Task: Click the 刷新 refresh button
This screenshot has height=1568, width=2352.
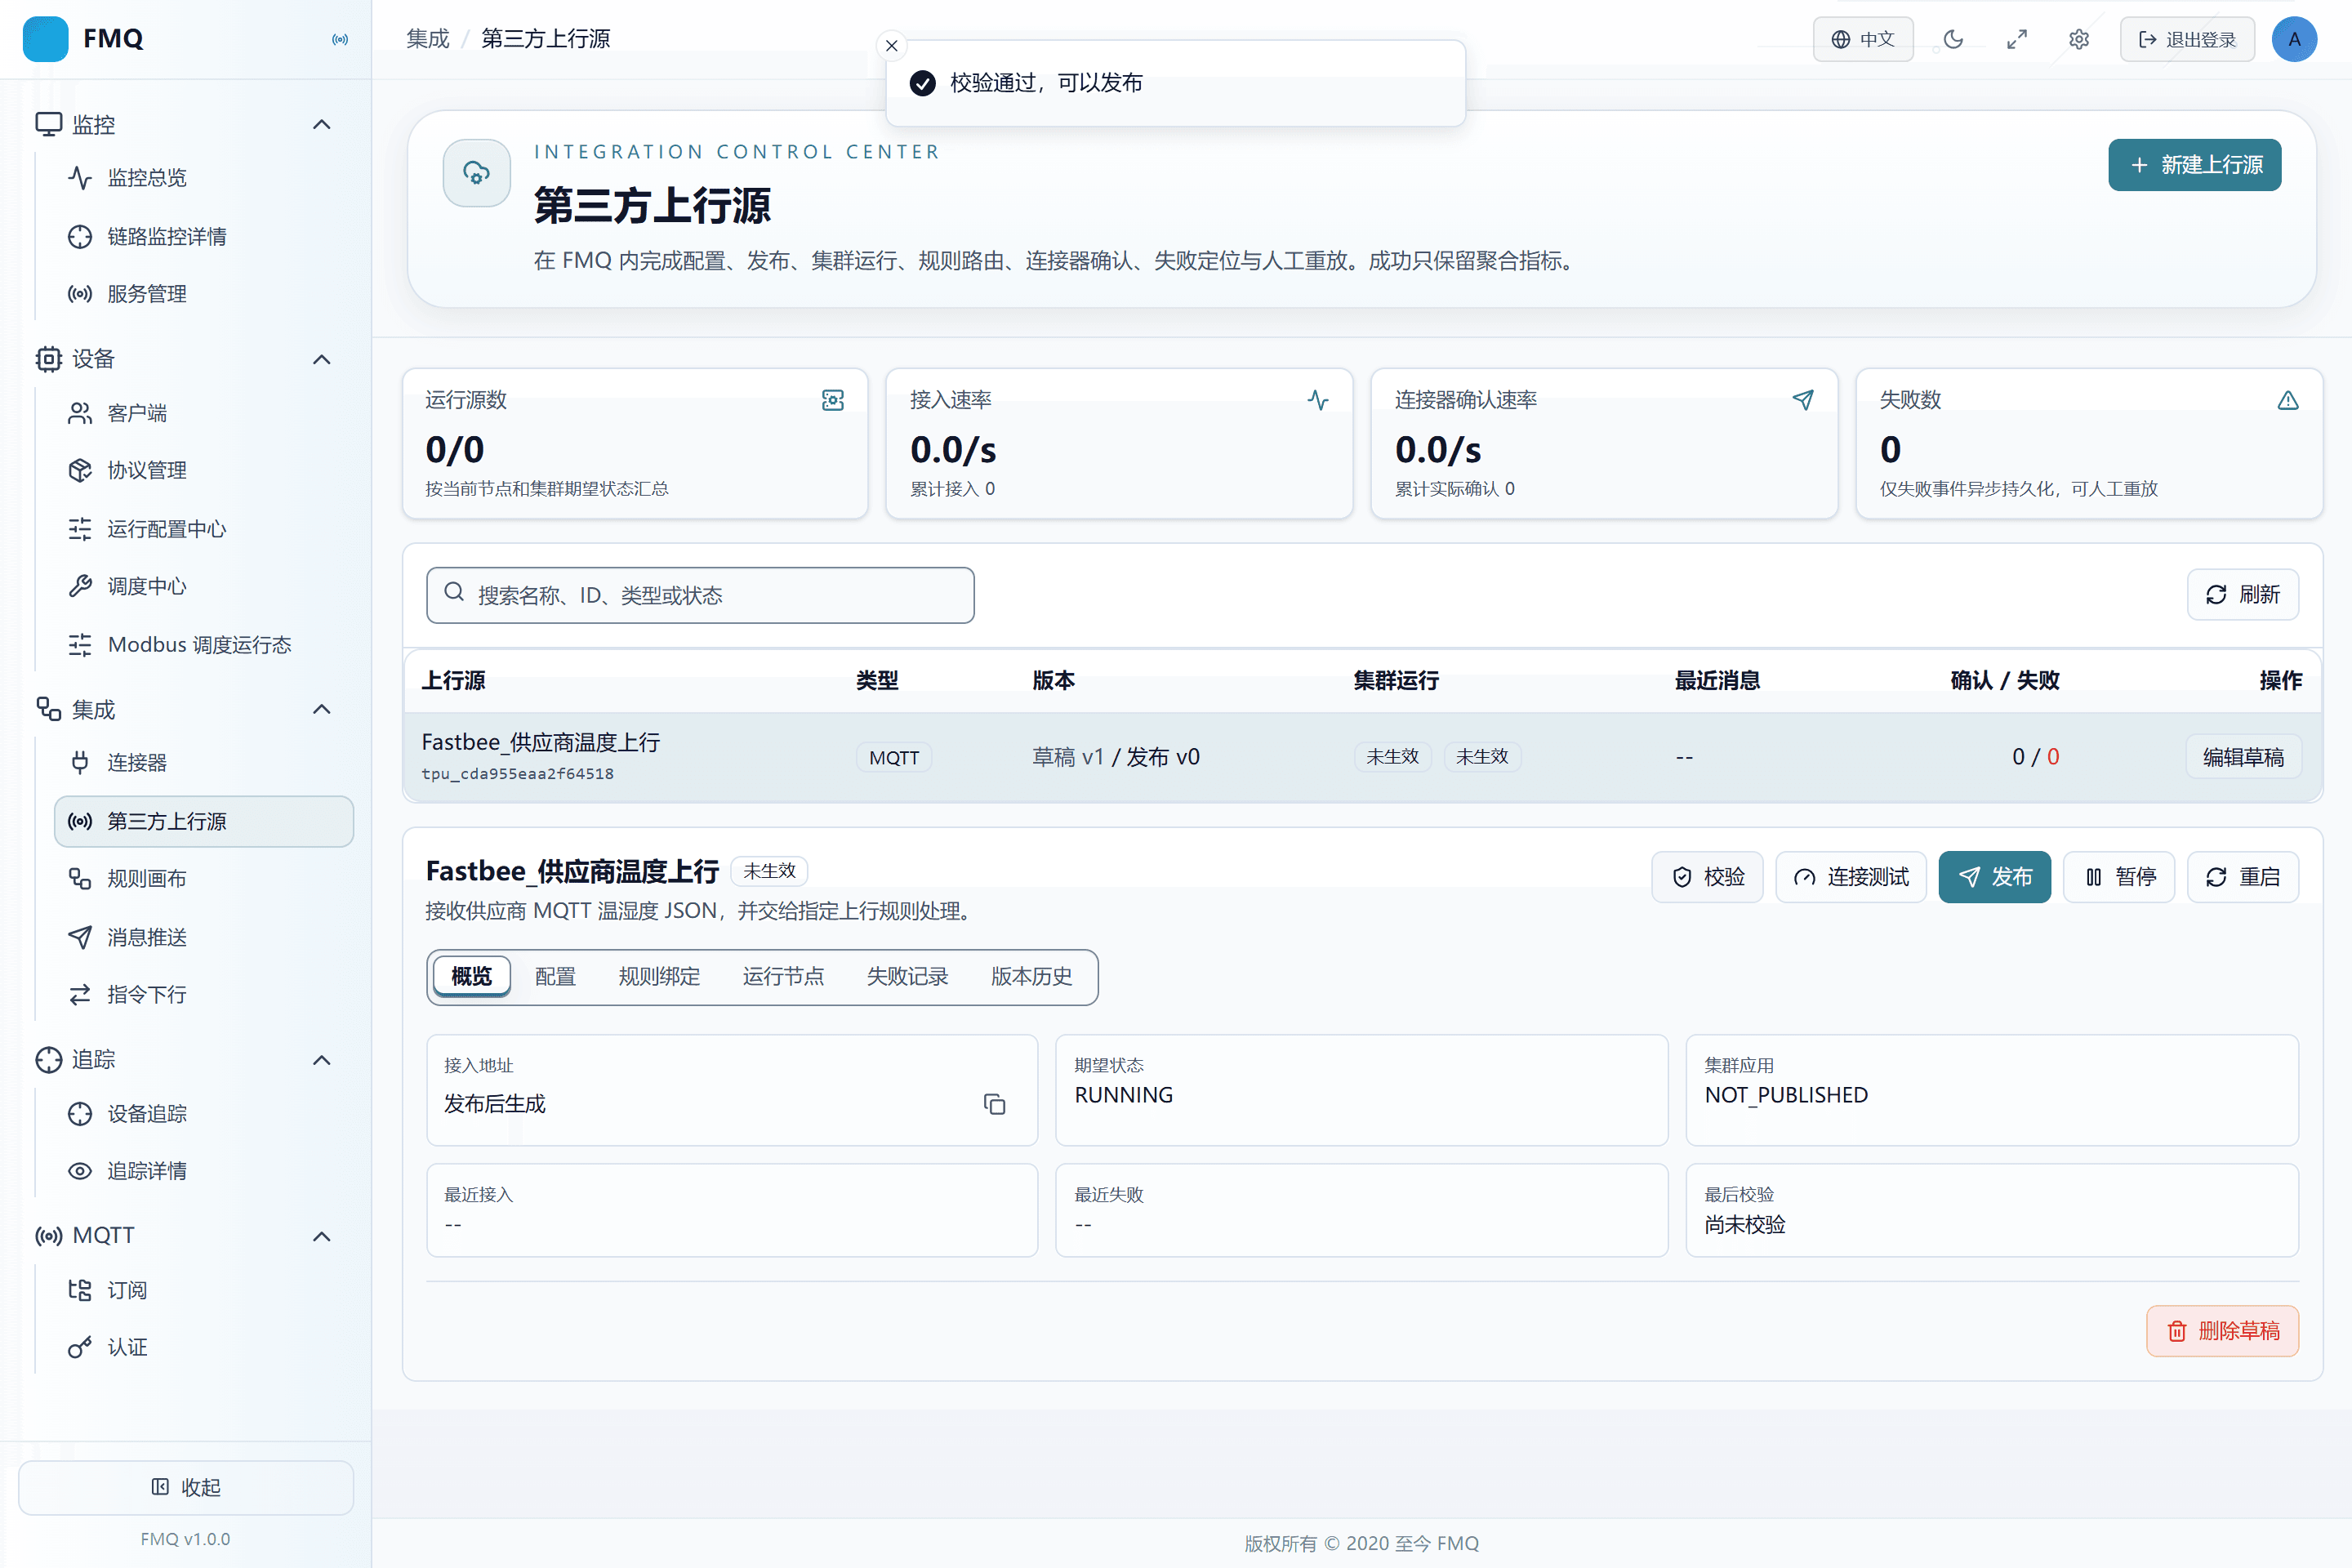Action: [2242, 595]
